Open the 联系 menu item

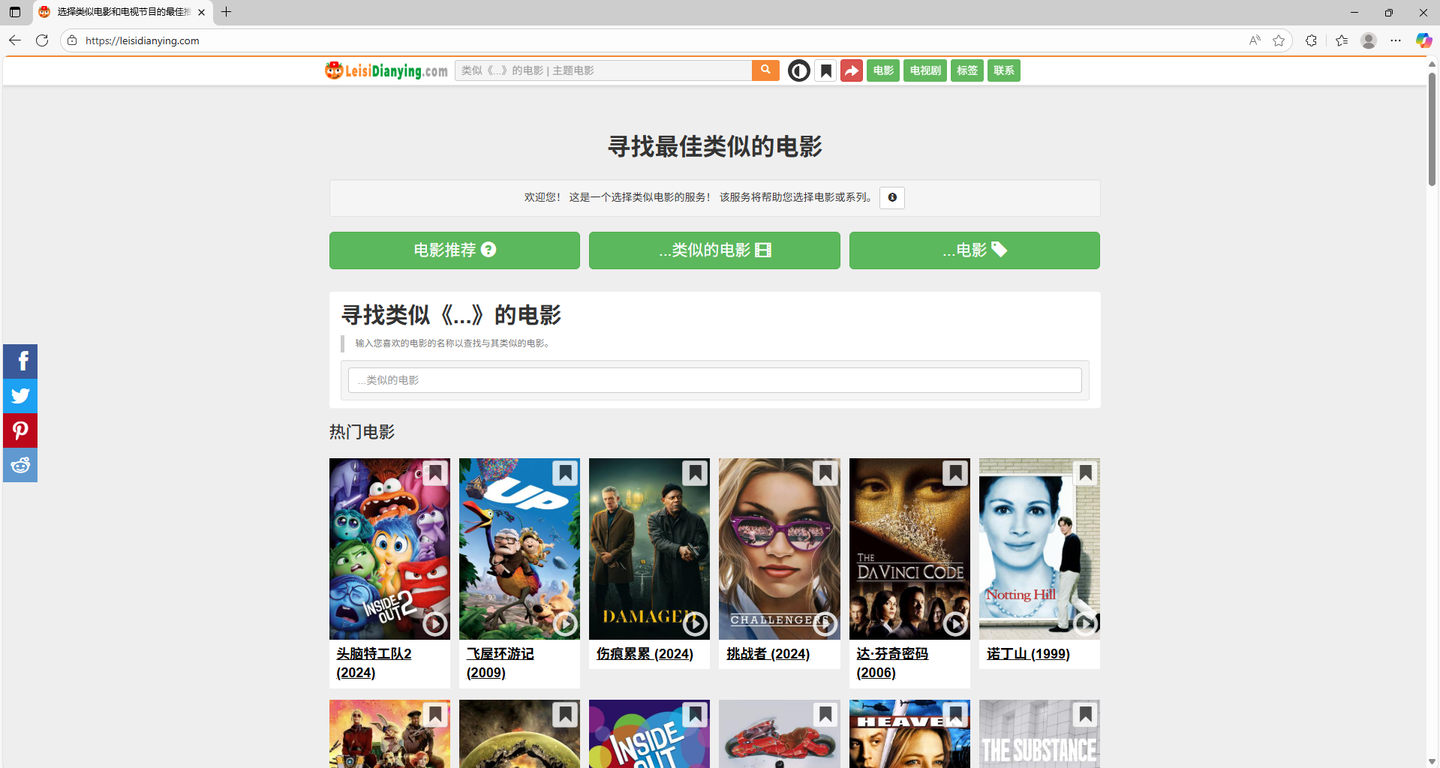[x=1004, y=71]
